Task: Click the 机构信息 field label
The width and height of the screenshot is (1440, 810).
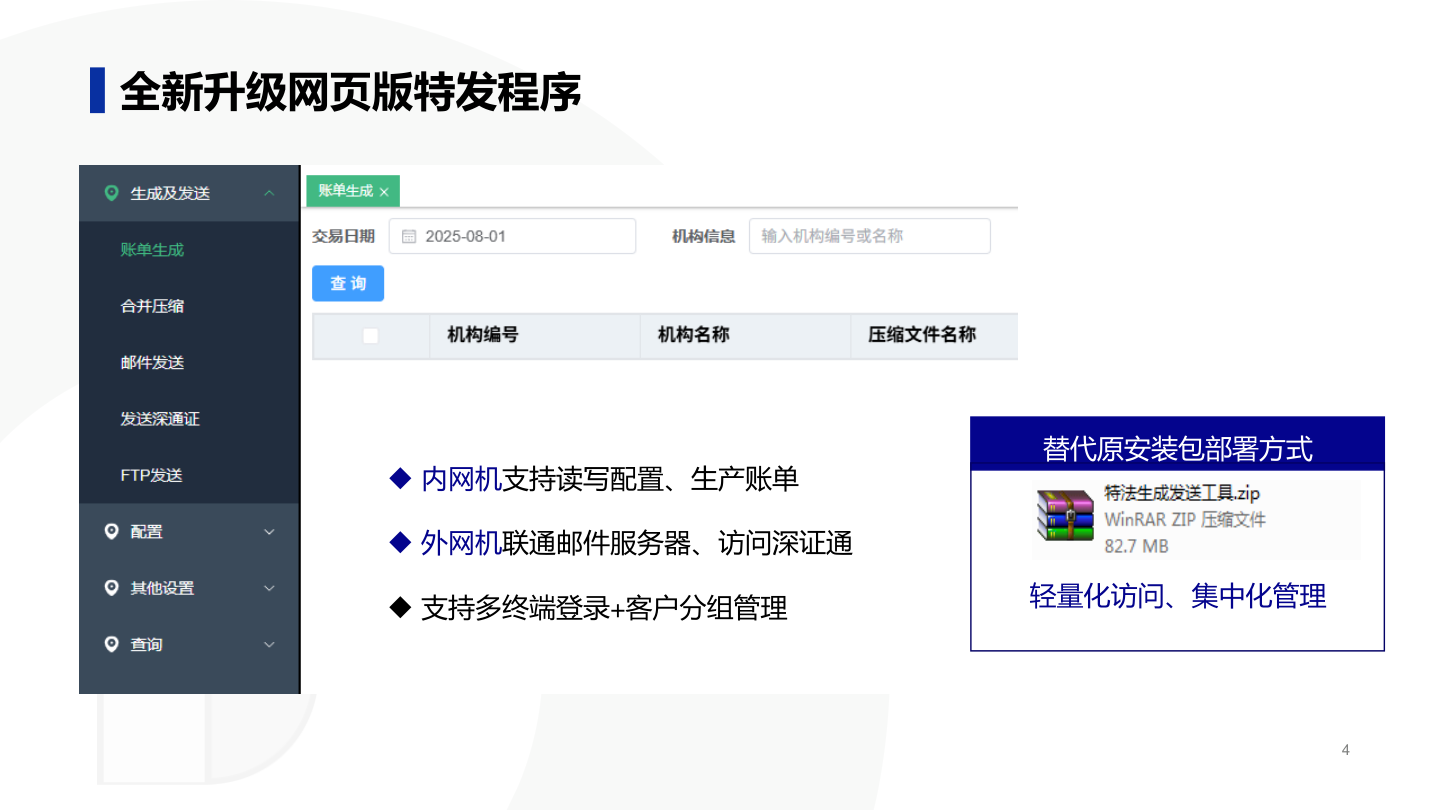Action: tap(704, 237)
